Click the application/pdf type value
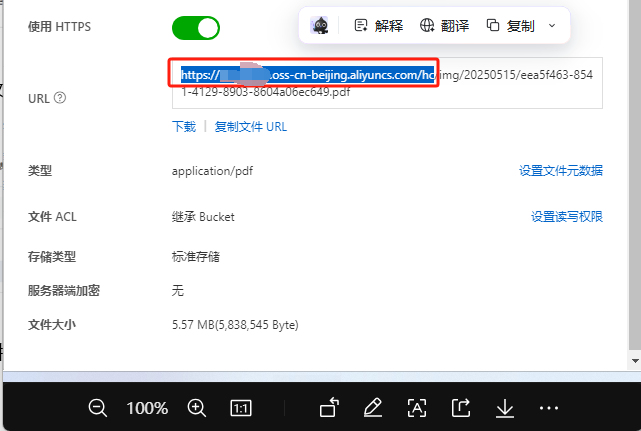 pyautogui.click(x=212, y=171)
